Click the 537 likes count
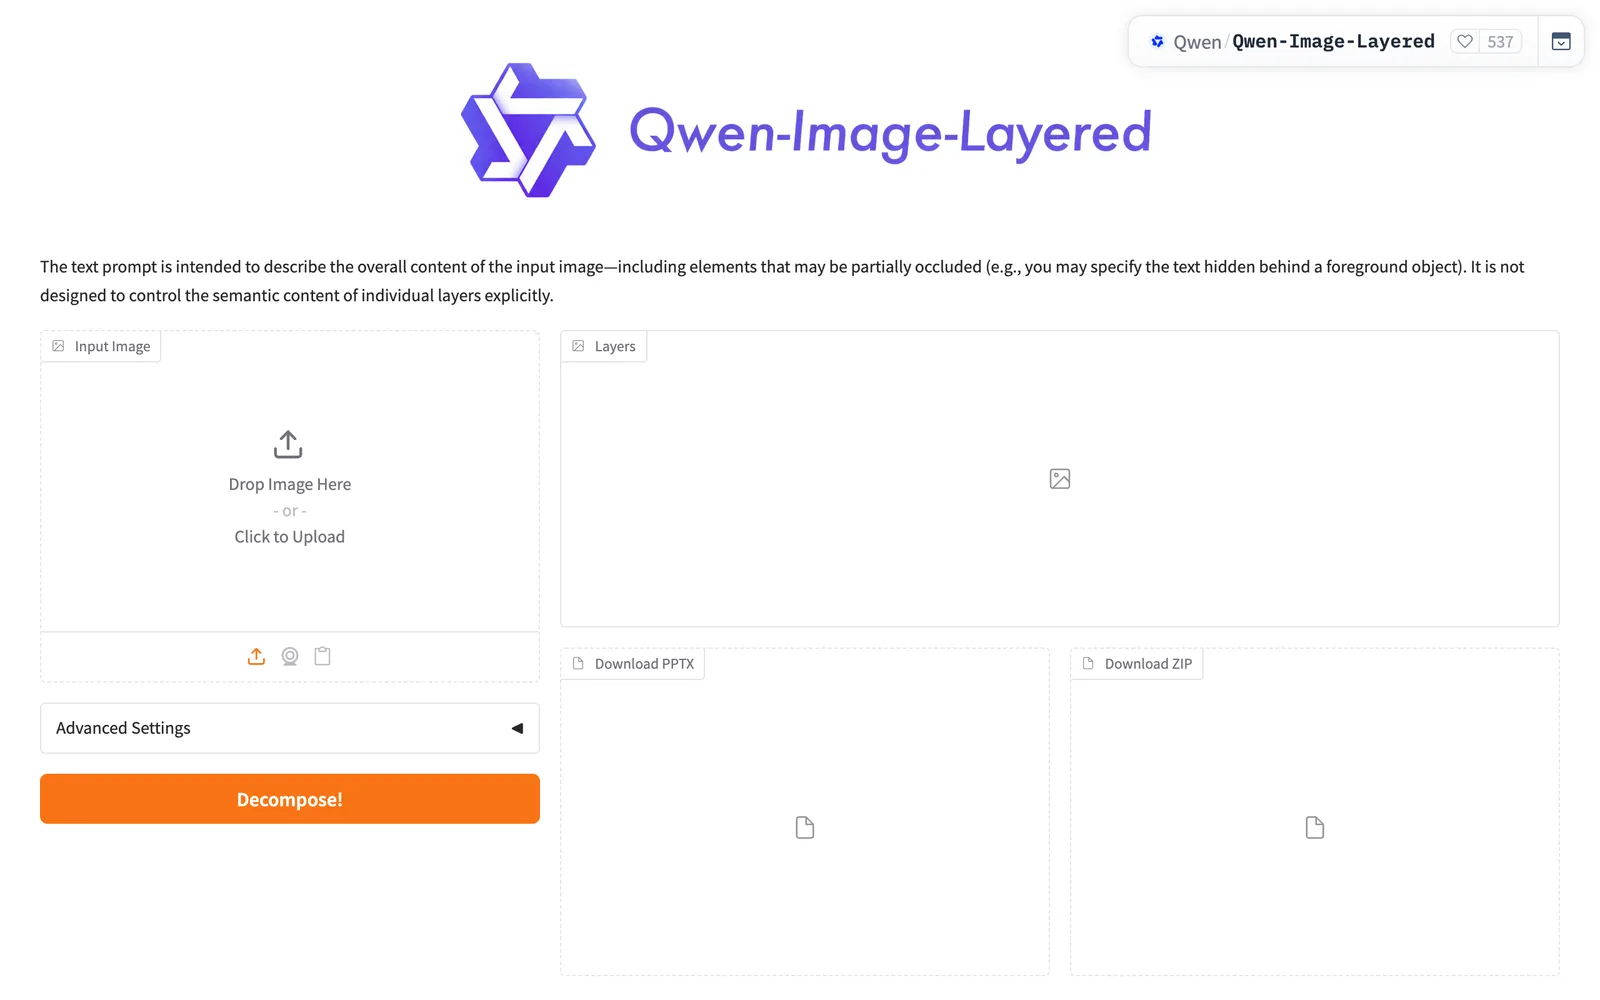1600x1000 pixels. point(1500,42)
